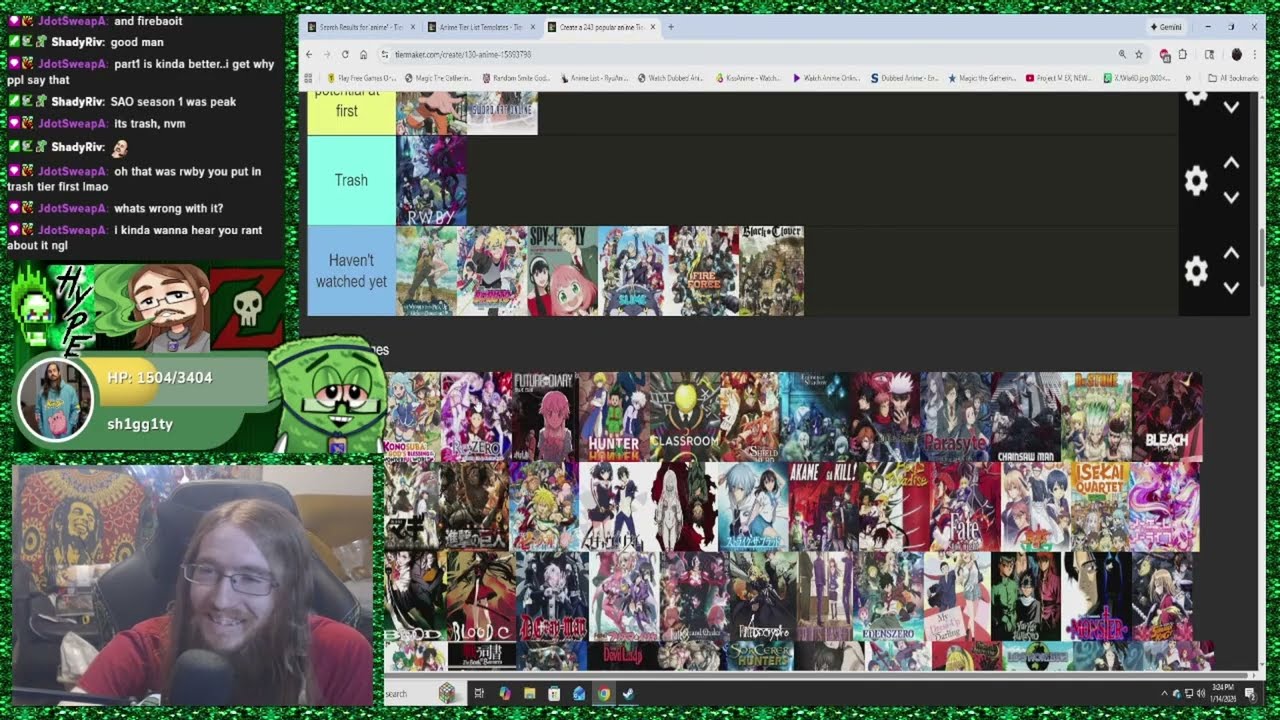Move the potential at first tier down
This screenshot has width=1280, height=720.
point(1232,107)
